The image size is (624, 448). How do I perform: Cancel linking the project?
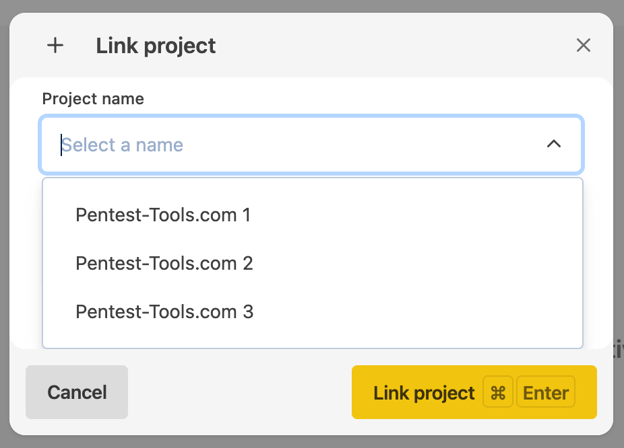tap(77, 392)
